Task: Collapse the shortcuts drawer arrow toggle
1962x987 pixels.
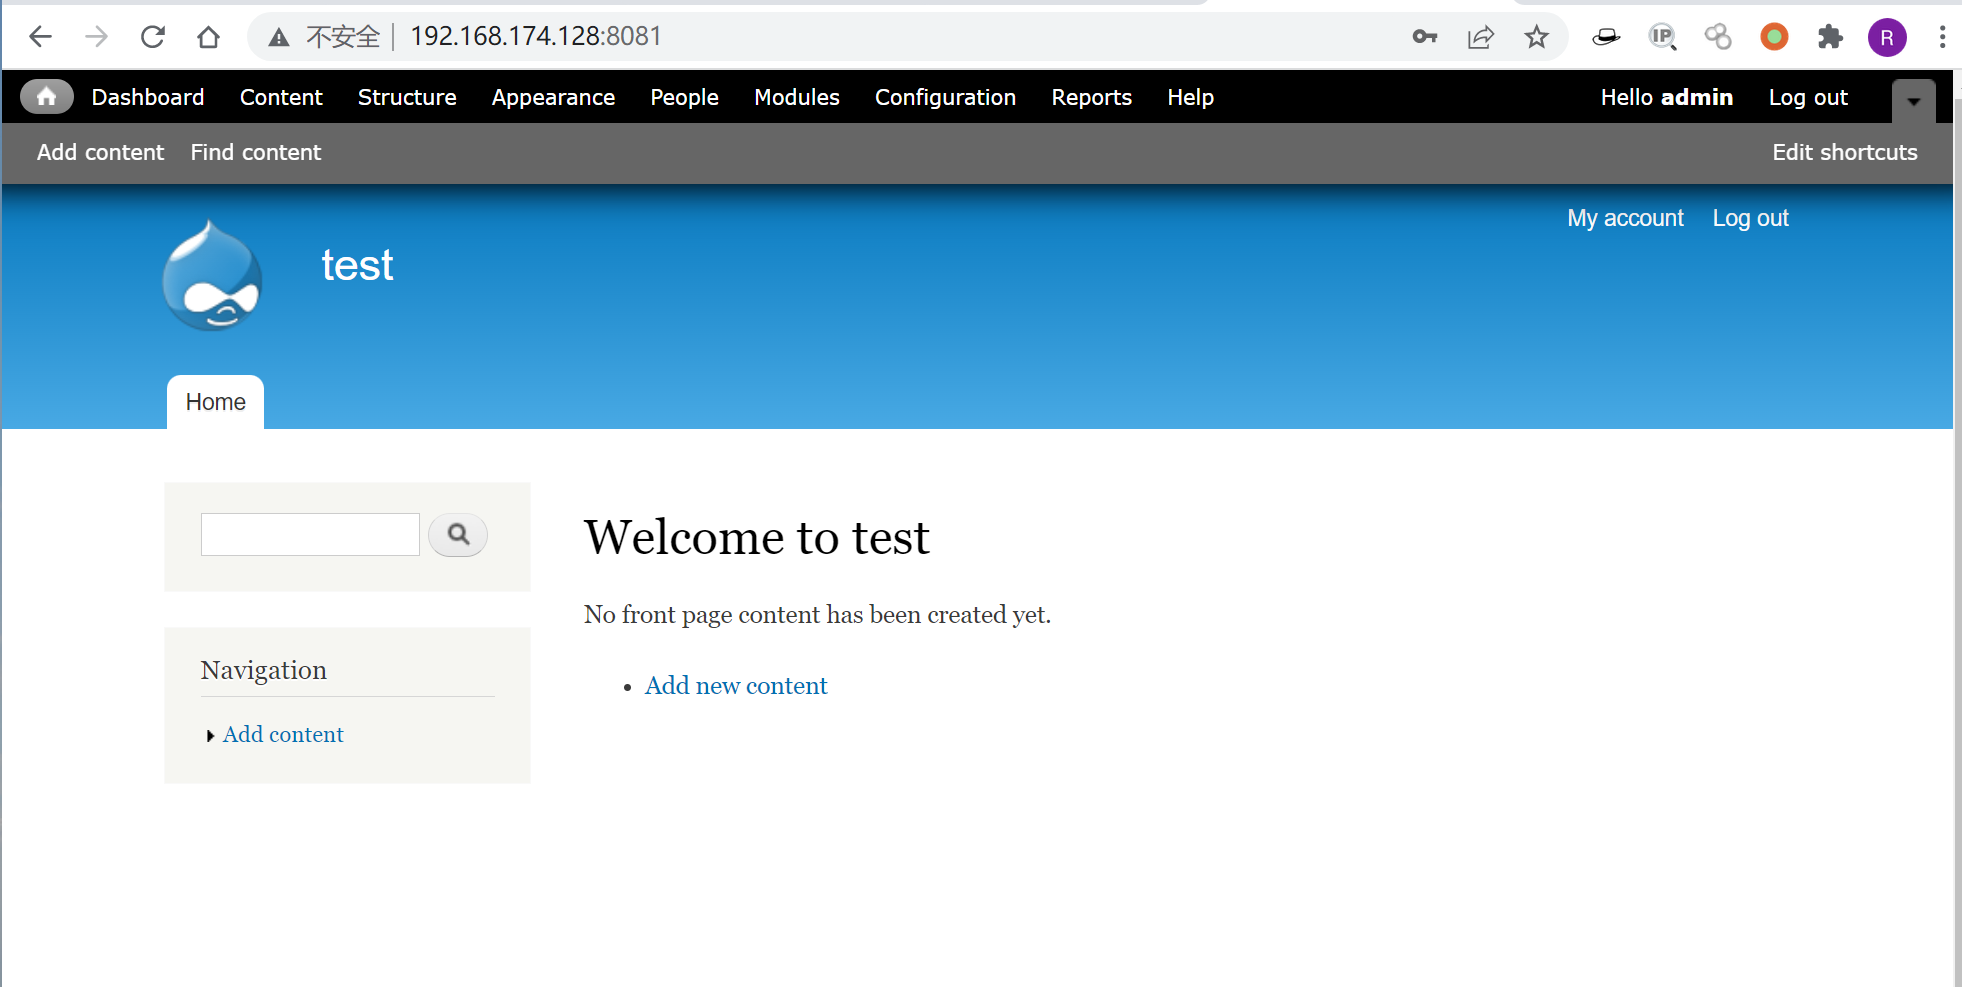Action: [x=1913, y=101]
